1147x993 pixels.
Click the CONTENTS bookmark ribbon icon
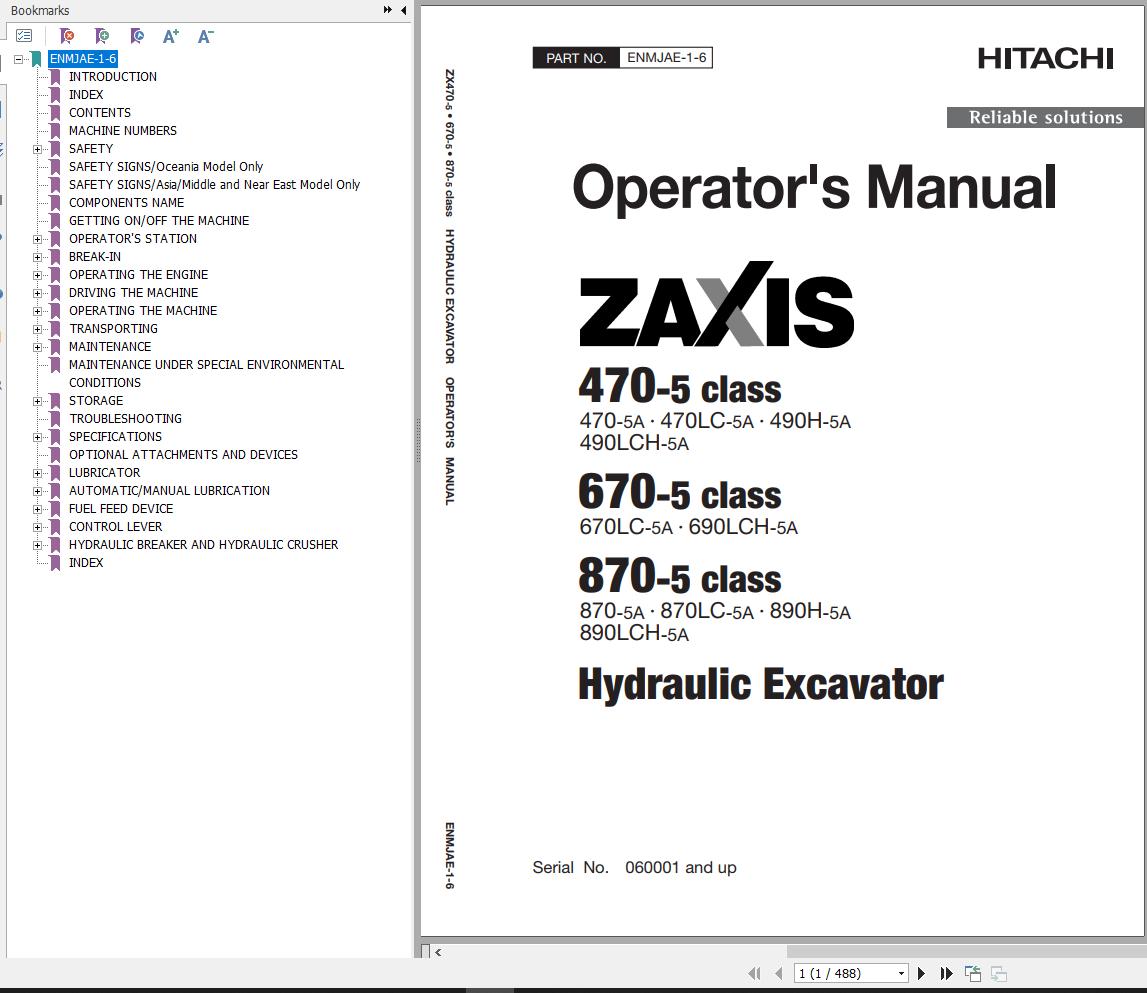pos(55,113)
